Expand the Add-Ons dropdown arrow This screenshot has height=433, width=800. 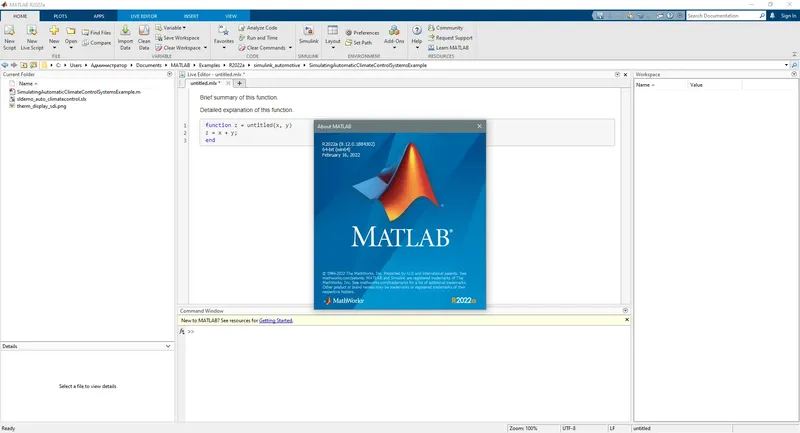point(394,48)
